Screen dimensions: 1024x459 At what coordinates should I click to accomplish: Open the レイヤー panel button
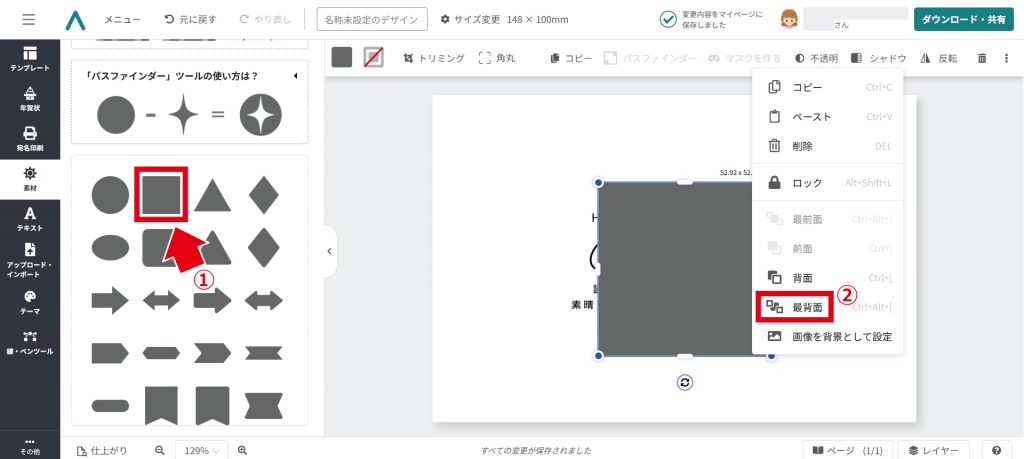coord(933,451)
